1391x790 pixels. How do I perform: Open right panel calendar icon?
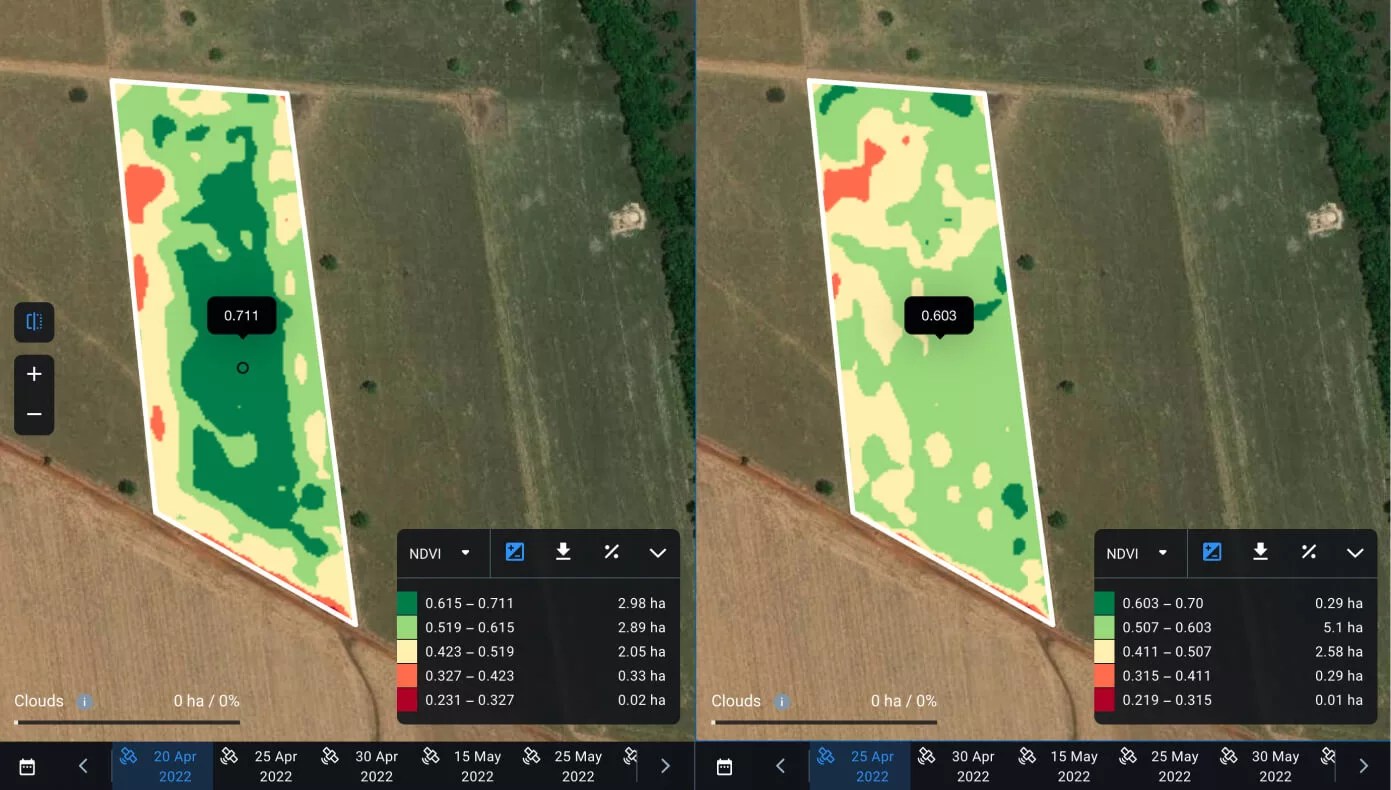pyautogui.click(x=725, y=767)
